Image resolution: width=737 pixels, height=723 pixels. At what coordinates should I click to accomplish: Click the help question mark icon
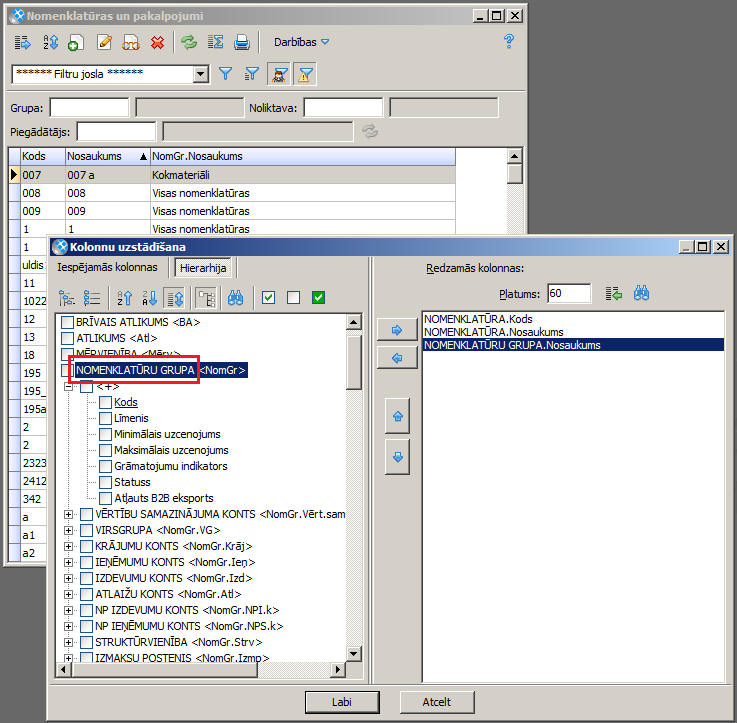click(x=509, y=41)
